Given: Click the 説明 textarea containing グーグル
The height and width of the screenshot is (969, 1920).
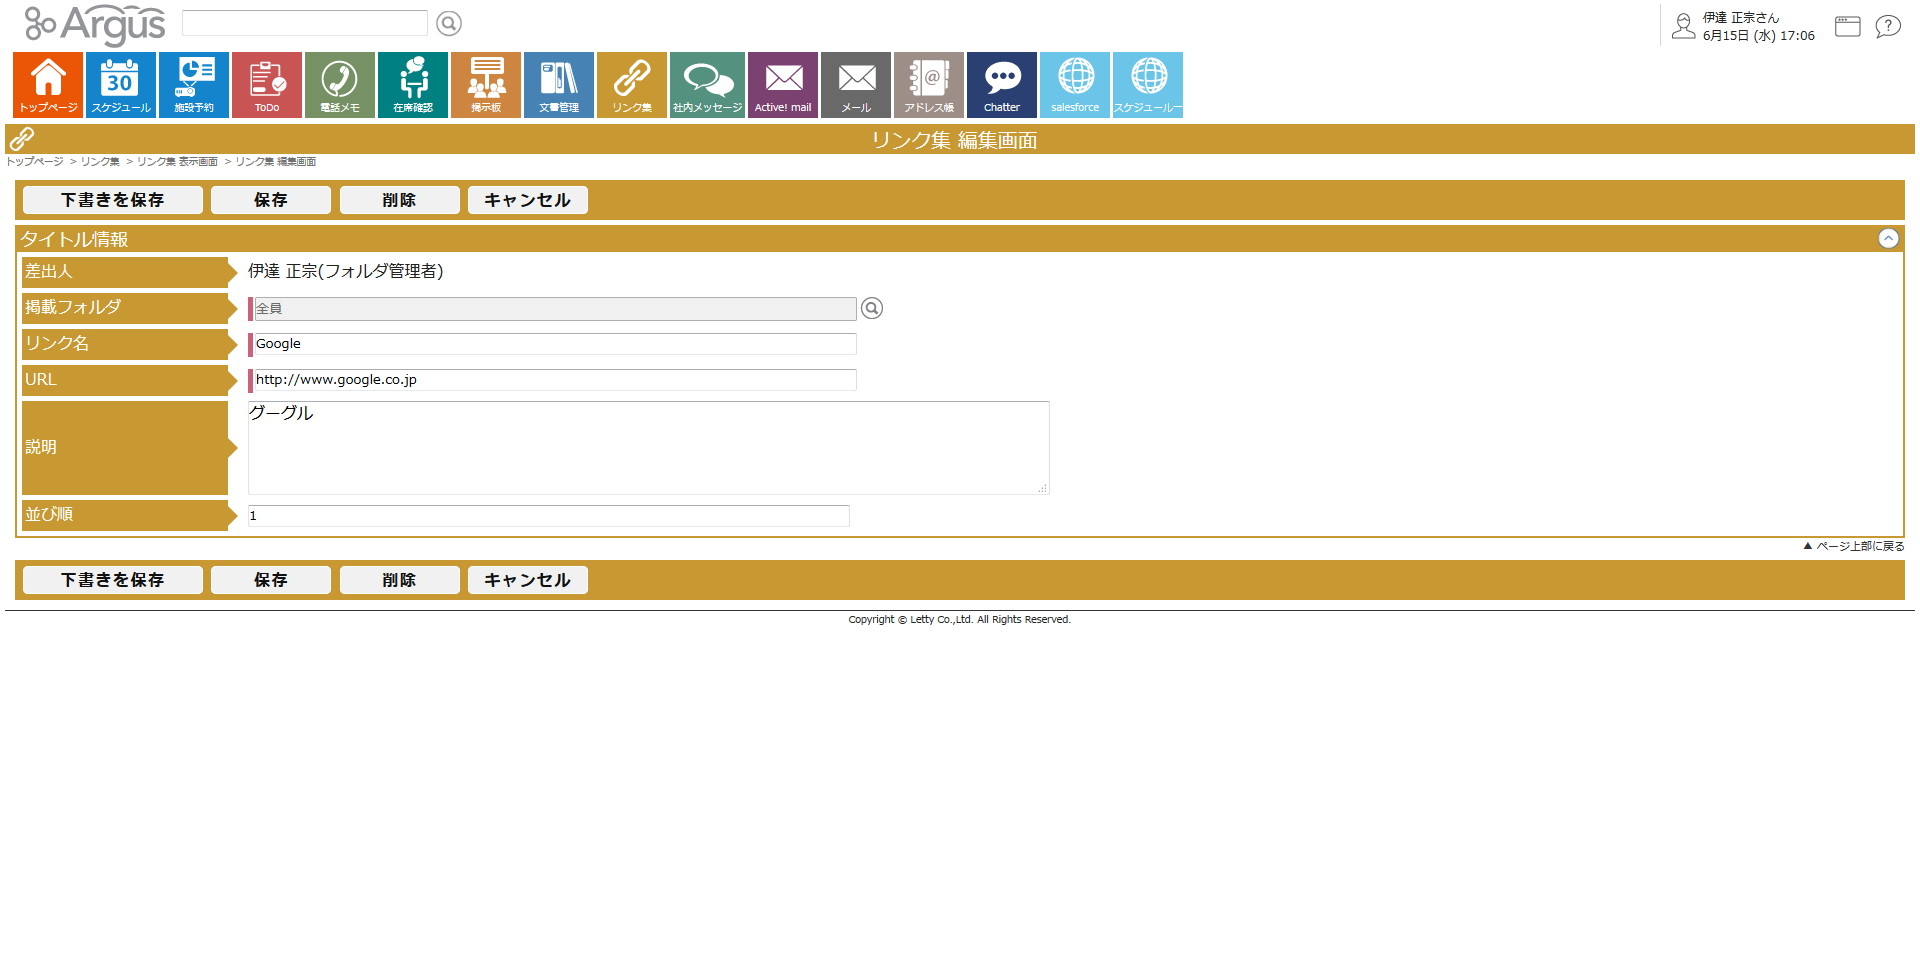Looking at the screenshot, I should tap(649, 448).
